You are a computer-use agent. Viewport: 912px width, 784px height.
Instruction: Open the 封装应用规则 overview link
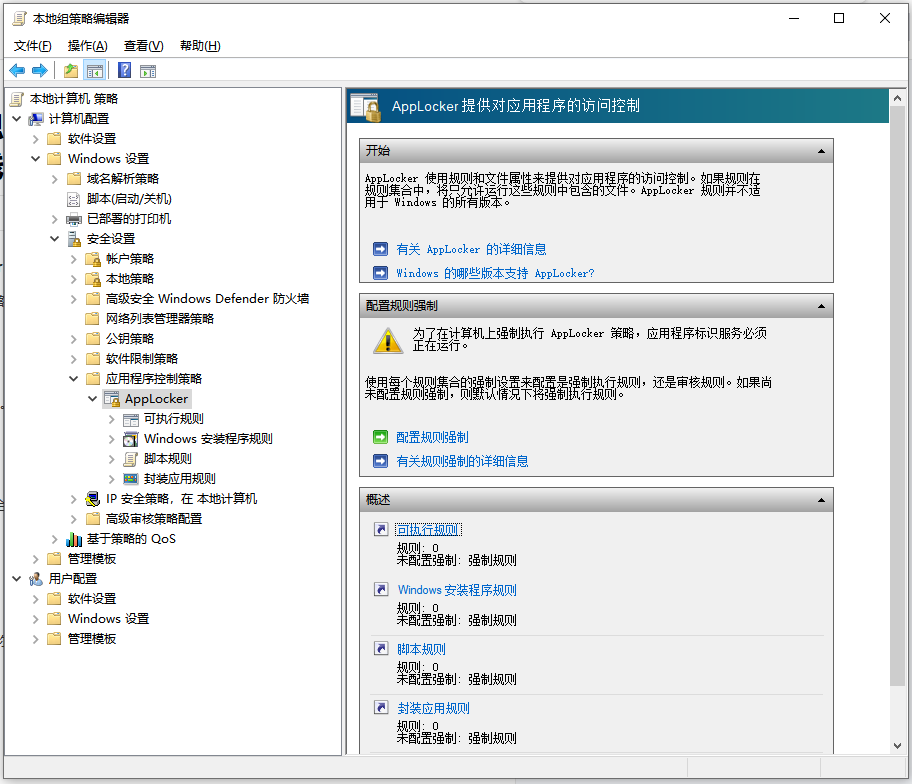(x=433, y=708)
